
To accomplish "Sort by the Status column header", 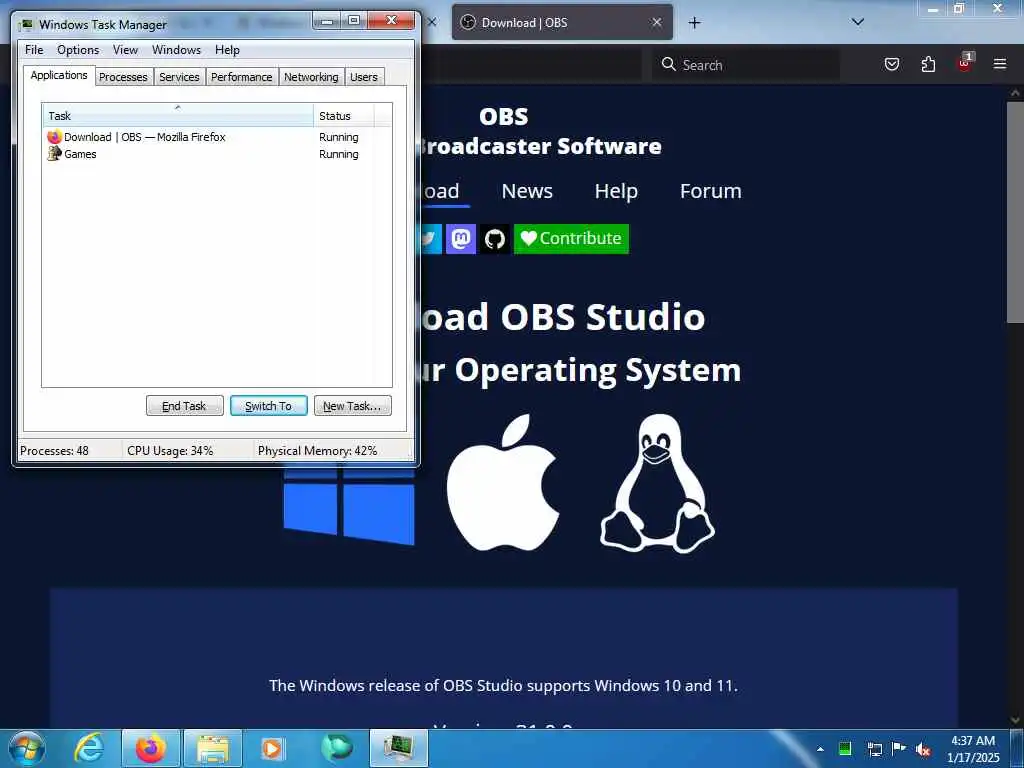I will tap(344, 116).
